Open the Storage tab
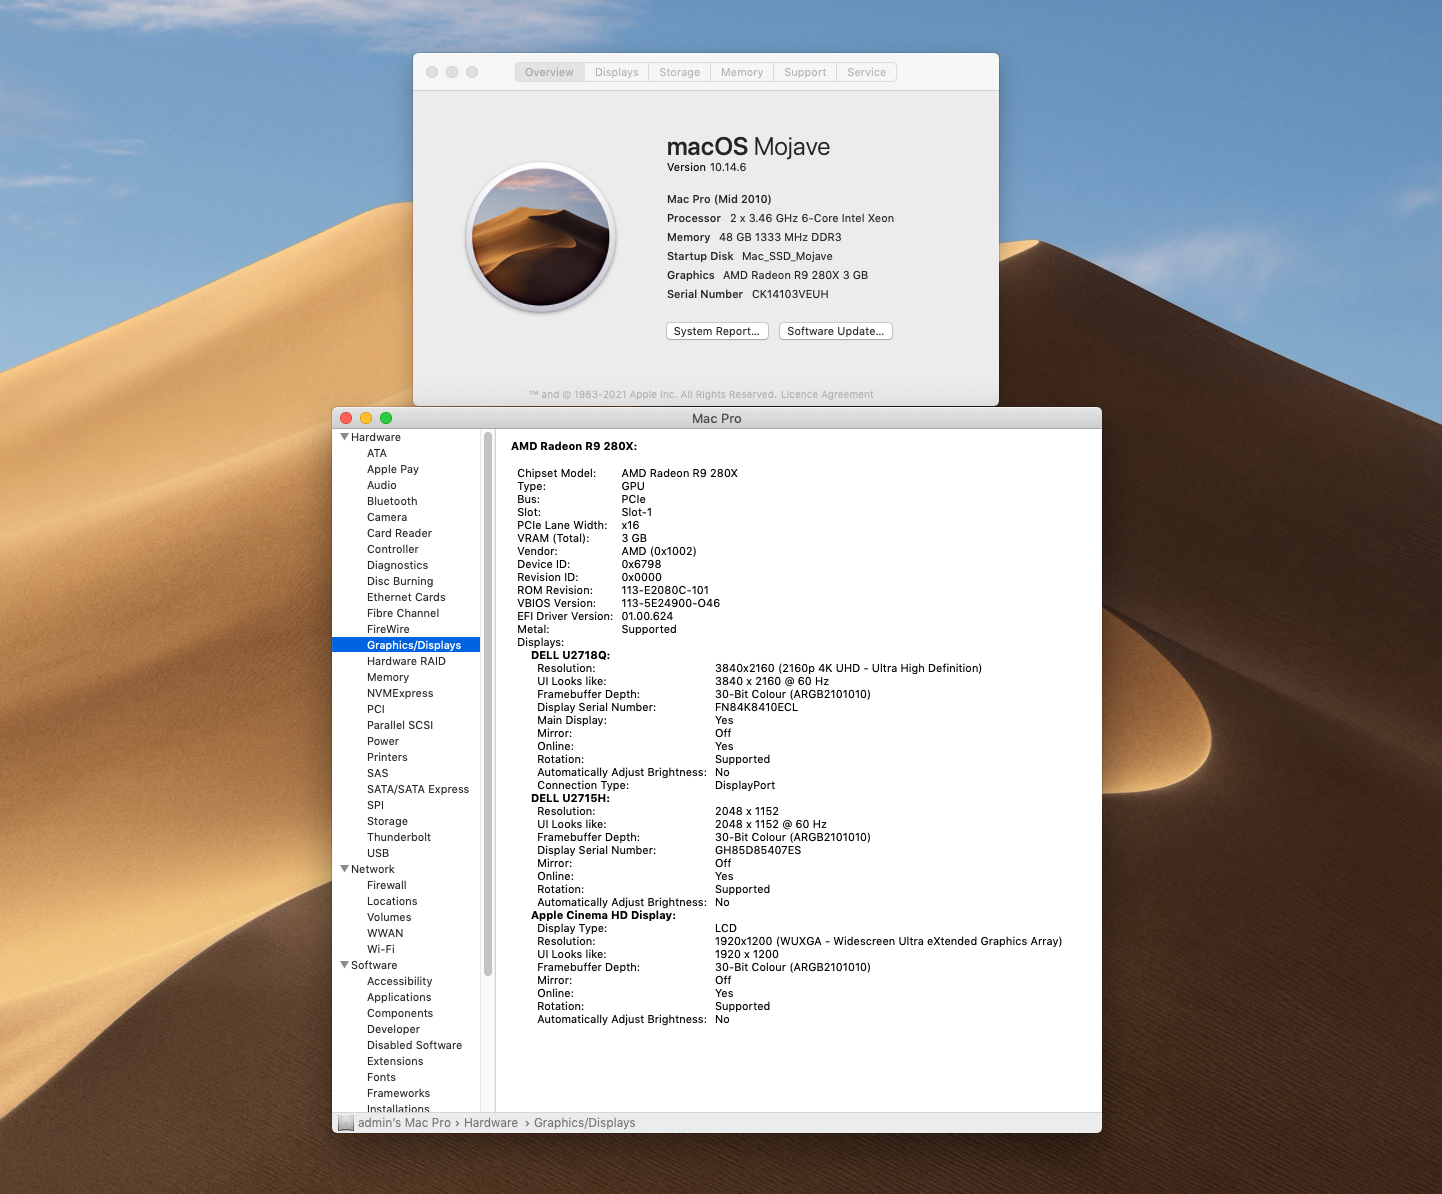This screenshot has height=1194, width=1442. coord(679,72)
